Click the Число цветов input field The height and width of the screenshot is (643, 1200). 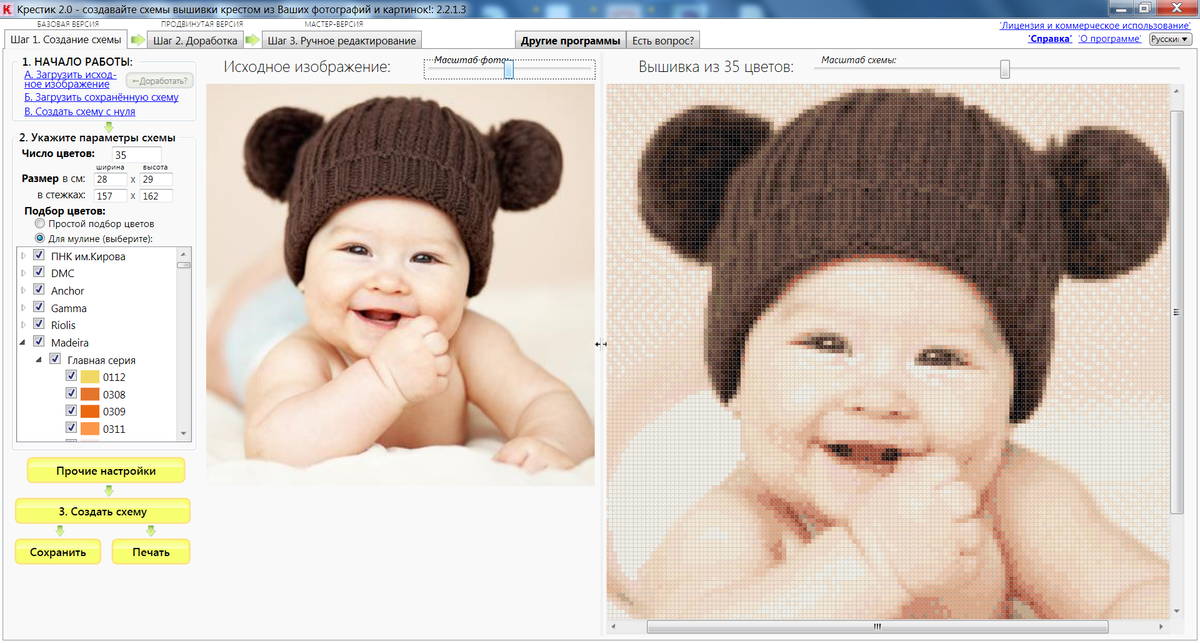137,155
